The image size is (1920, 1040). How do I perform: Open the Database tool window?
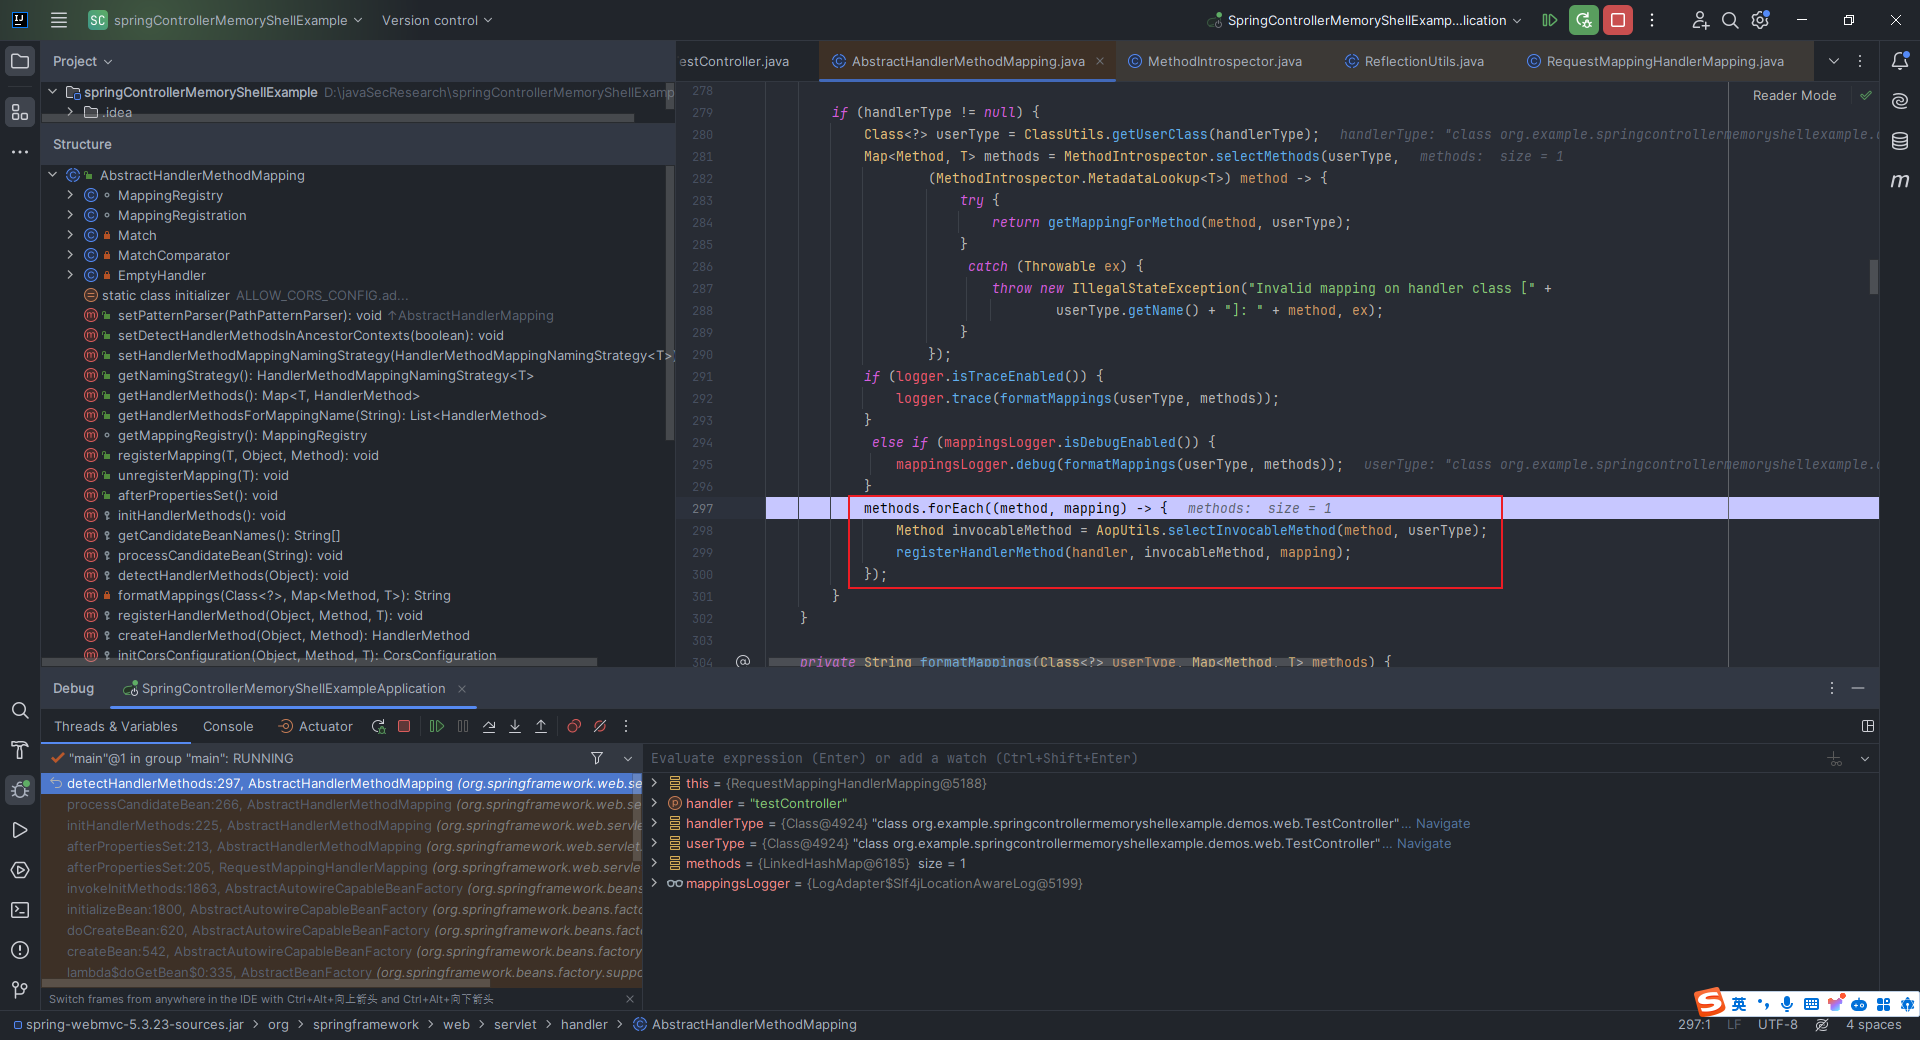pyautogui.click(x=1900, y=141)
